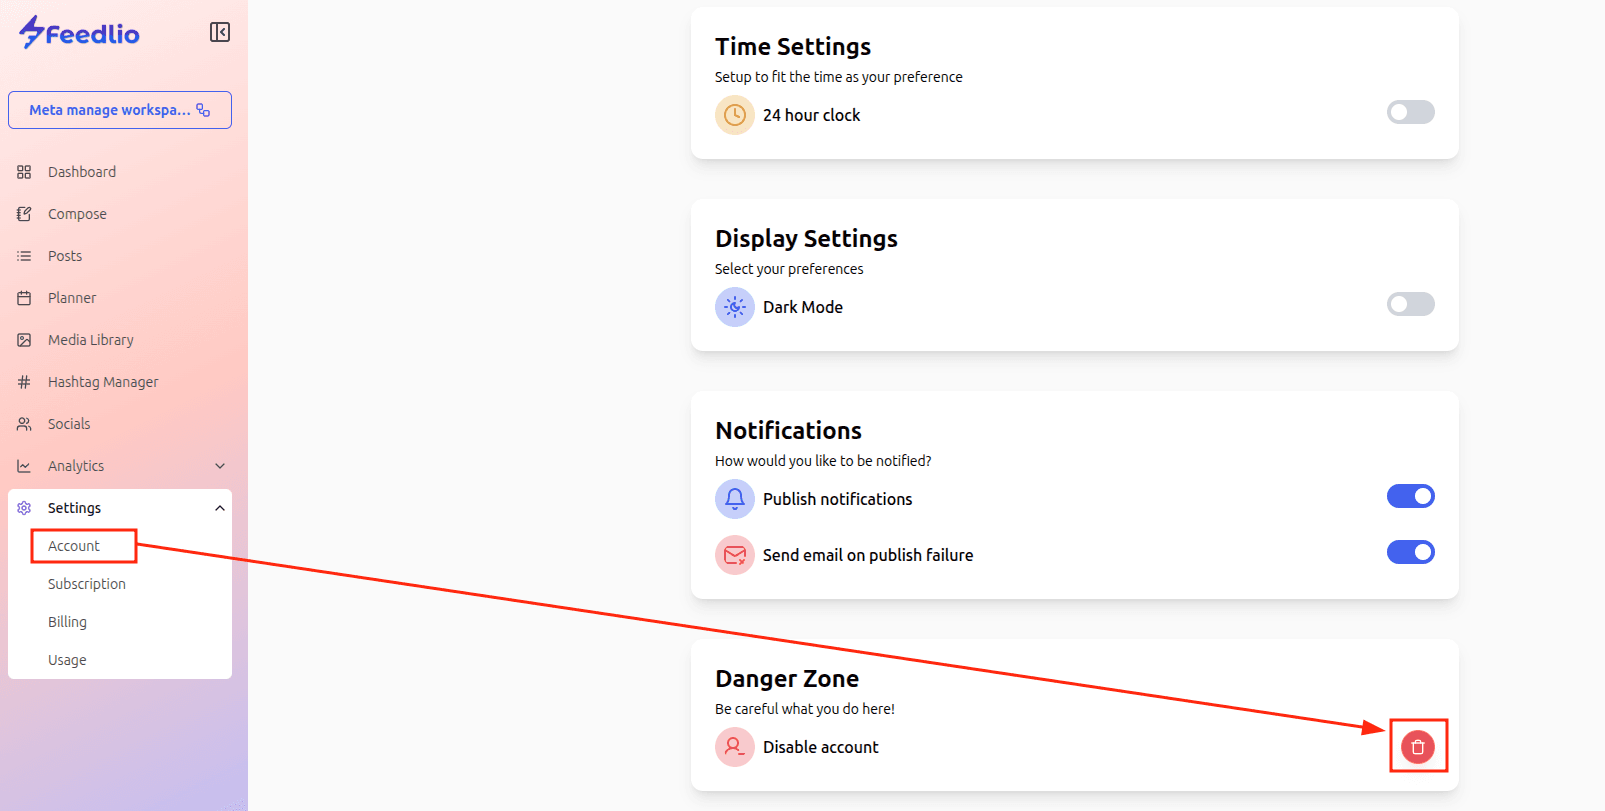Expand the Analytics menu chevron
Viewport: 1605px width, 811px height.
tap(220, 466)
